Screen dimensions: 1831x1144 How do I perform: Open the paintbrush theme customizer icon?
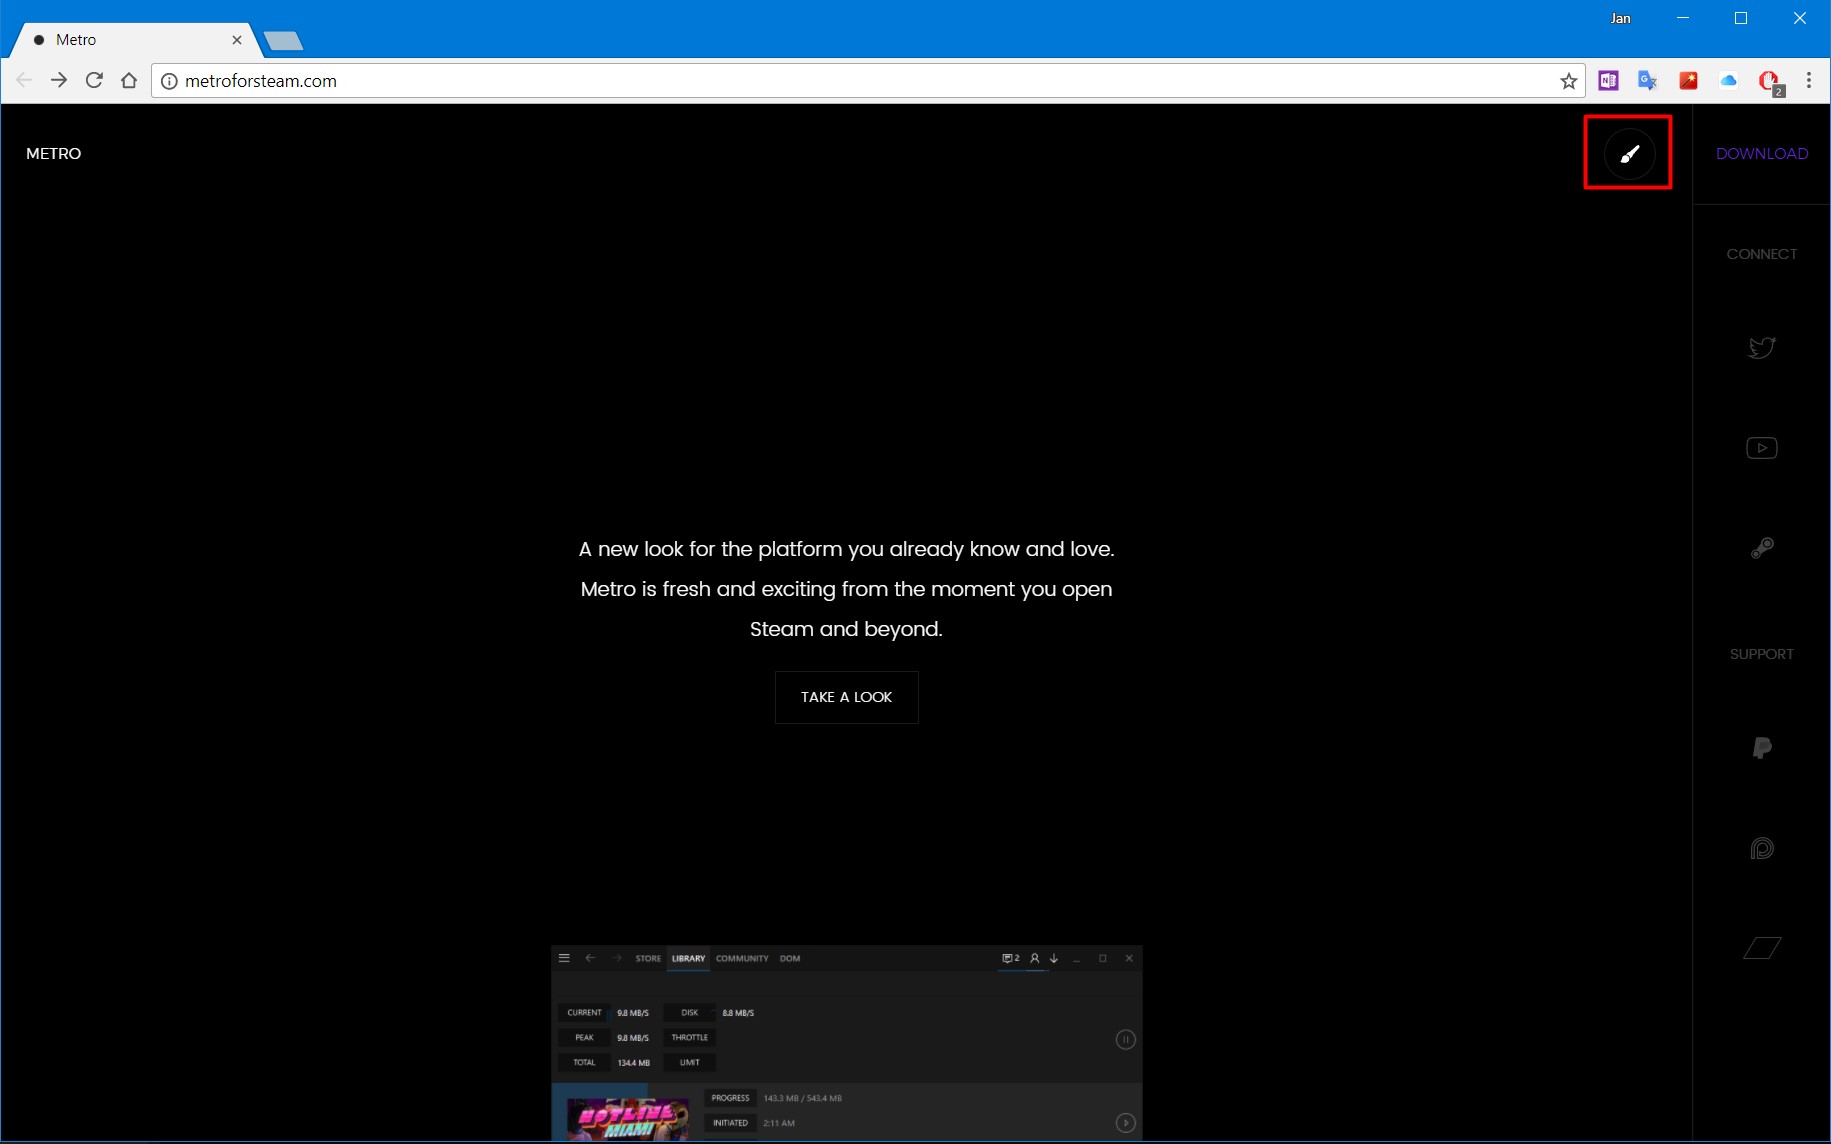point(1629,154)
